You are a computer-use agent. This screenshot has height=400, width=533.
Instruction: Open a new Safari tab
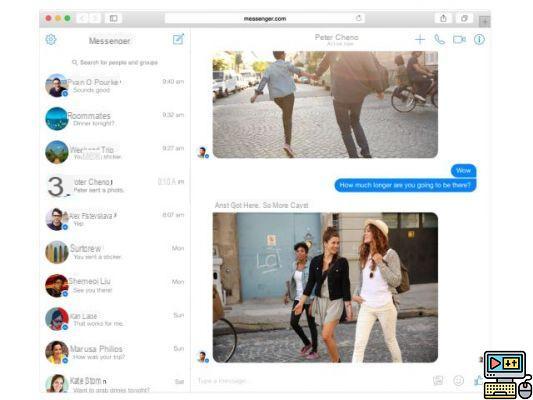pos(485,21)
